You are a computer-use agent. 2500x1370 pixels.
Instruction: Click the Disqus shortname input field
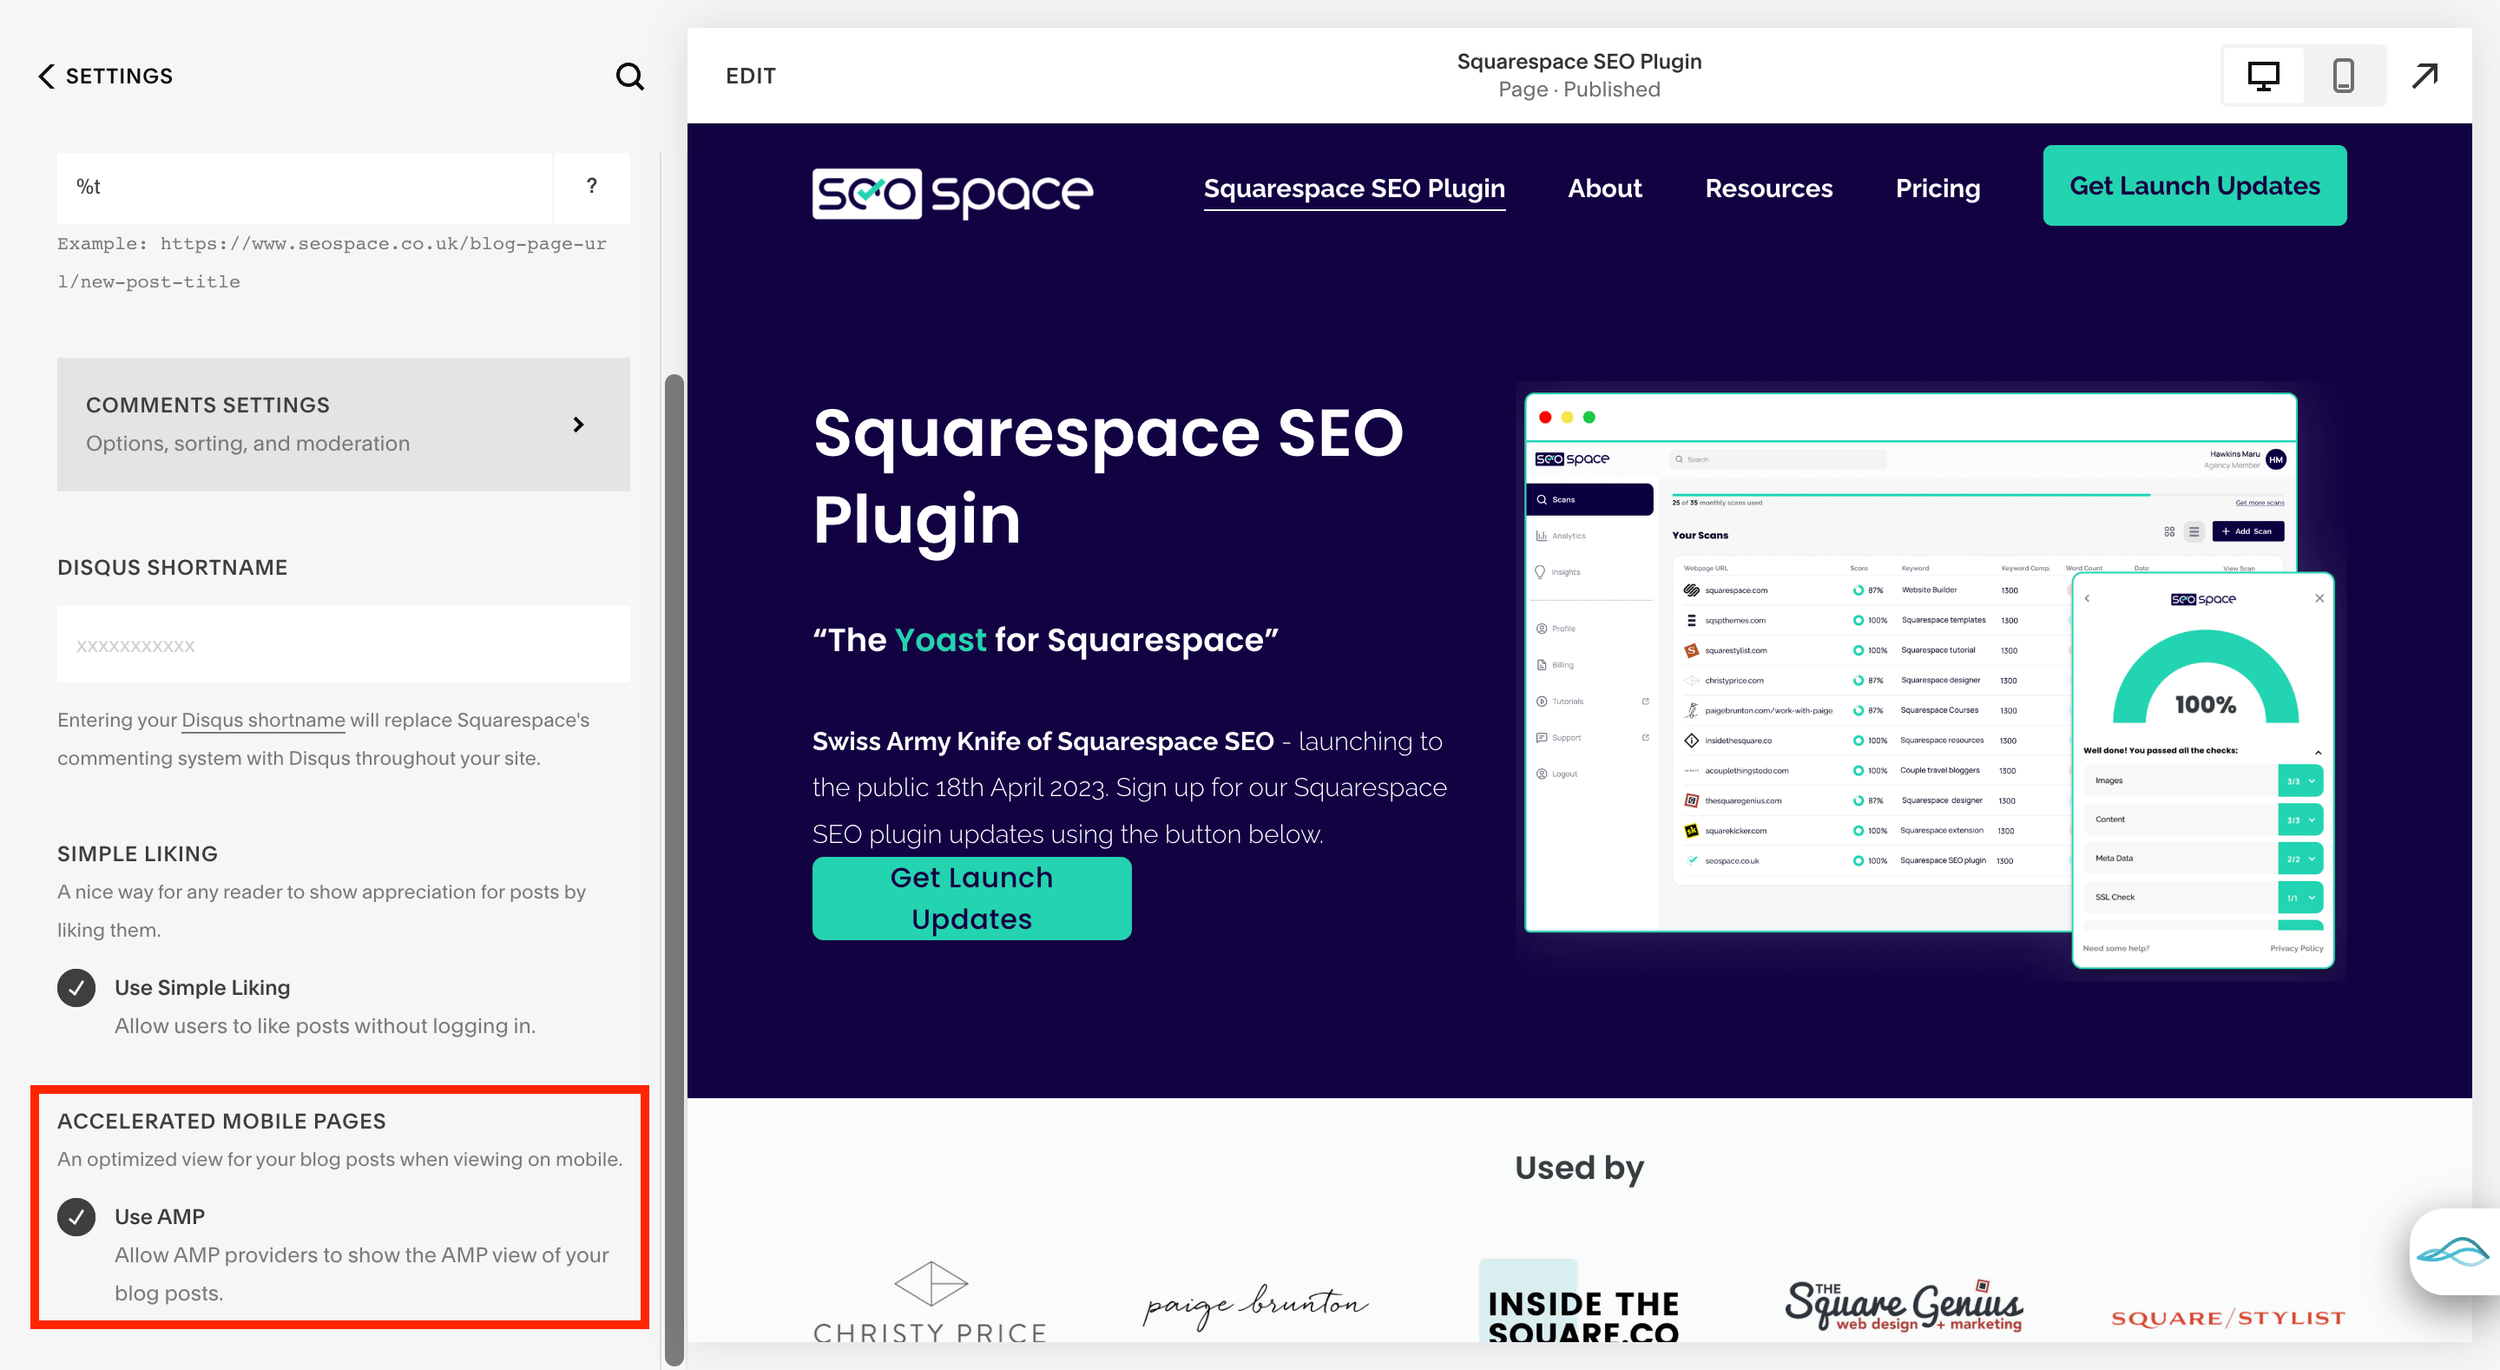pyautogui.click(x=343, y=644)
